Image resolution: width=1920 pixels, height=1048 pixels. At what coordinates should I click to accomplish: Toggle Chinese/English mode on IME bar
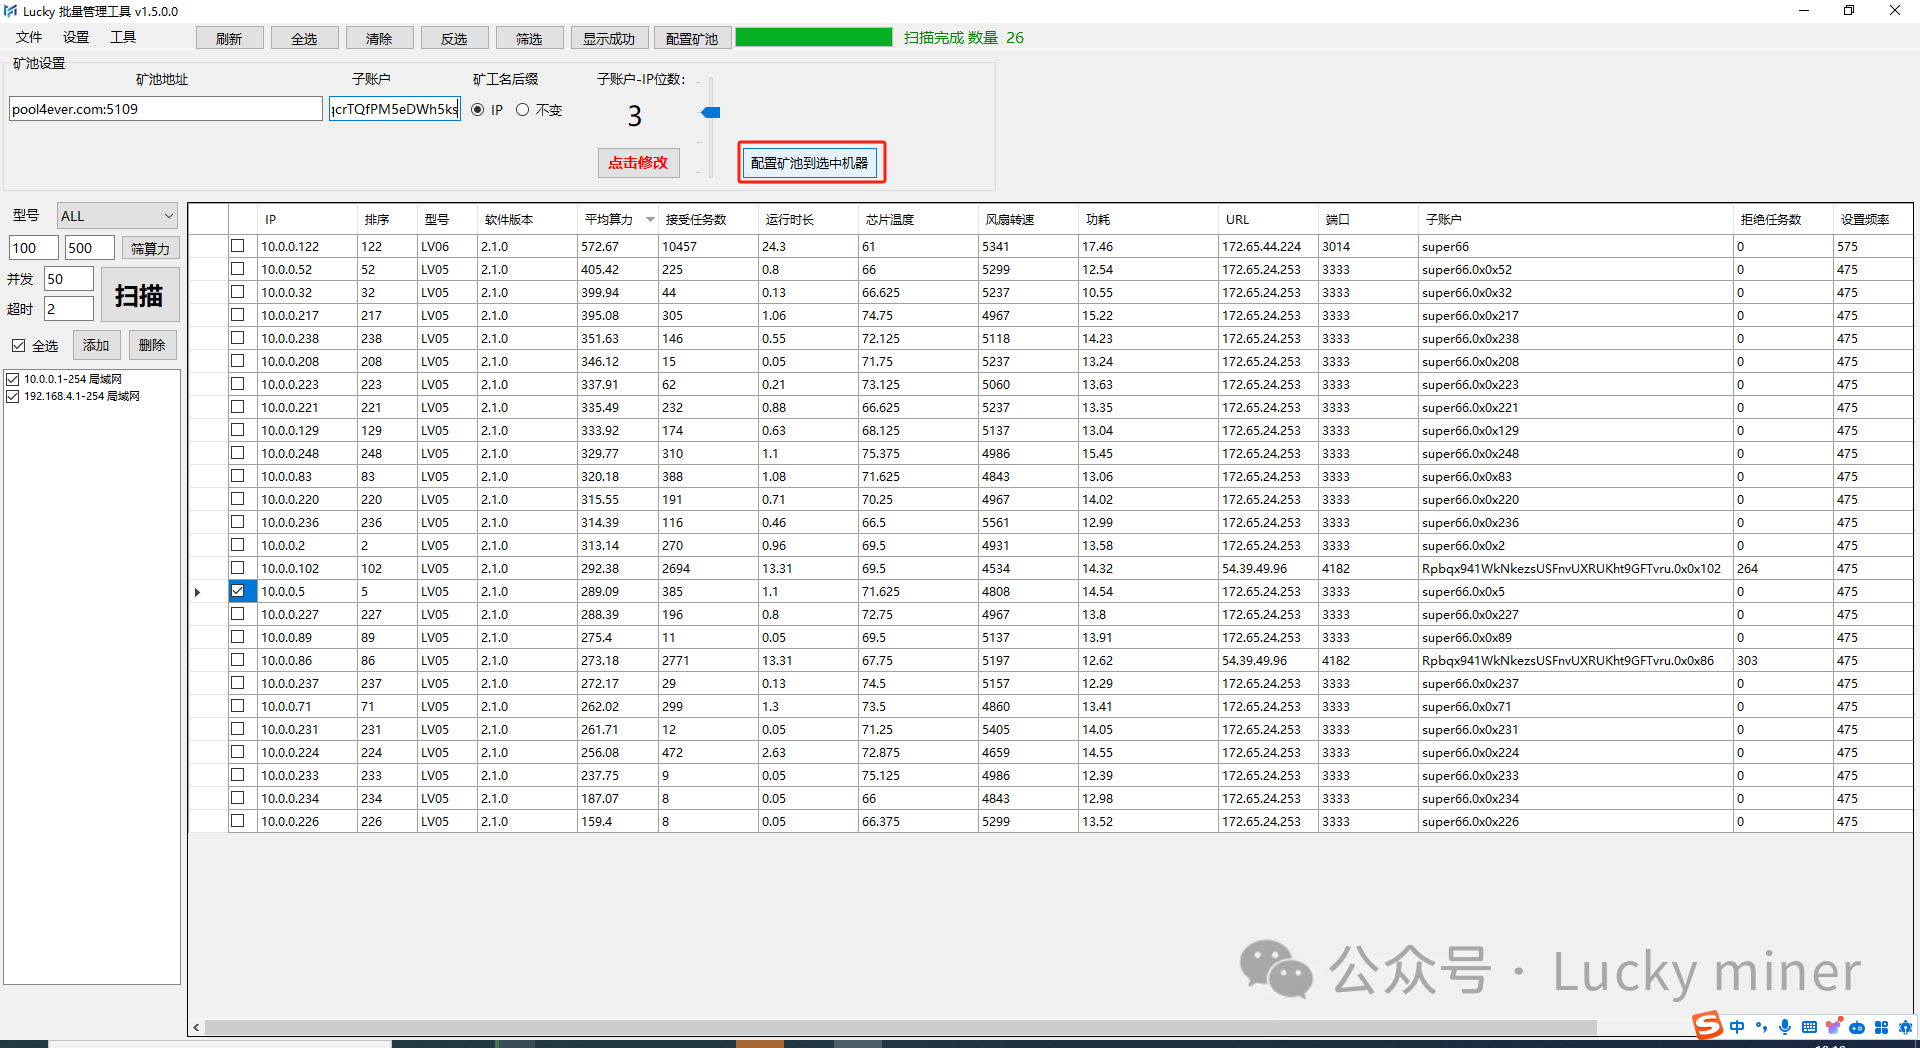(1737, 1027)
